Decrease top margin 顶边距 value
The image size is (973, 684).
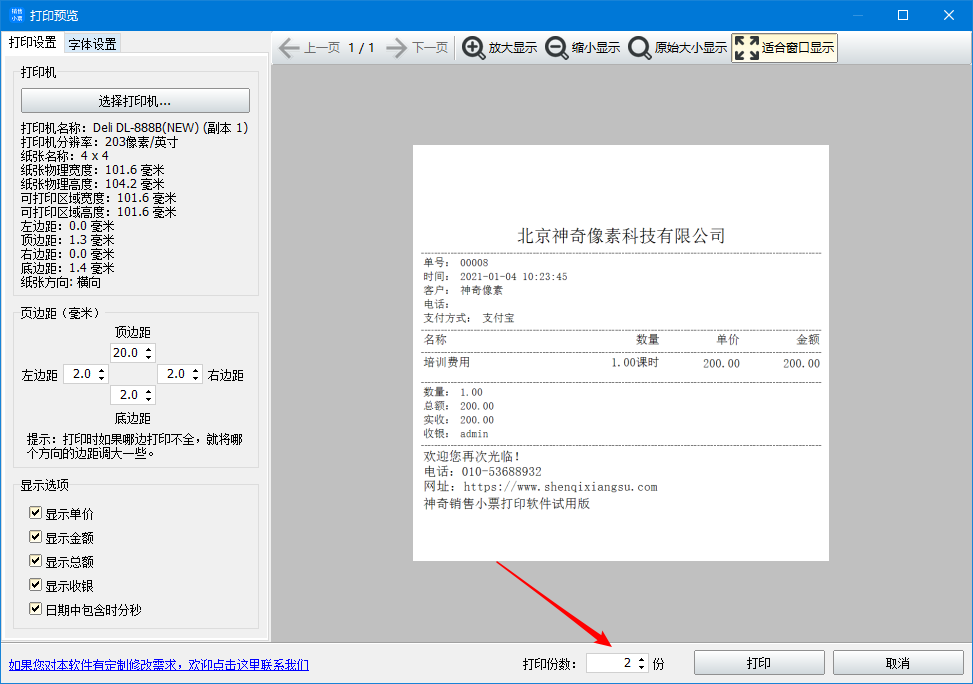click(148, 356)
